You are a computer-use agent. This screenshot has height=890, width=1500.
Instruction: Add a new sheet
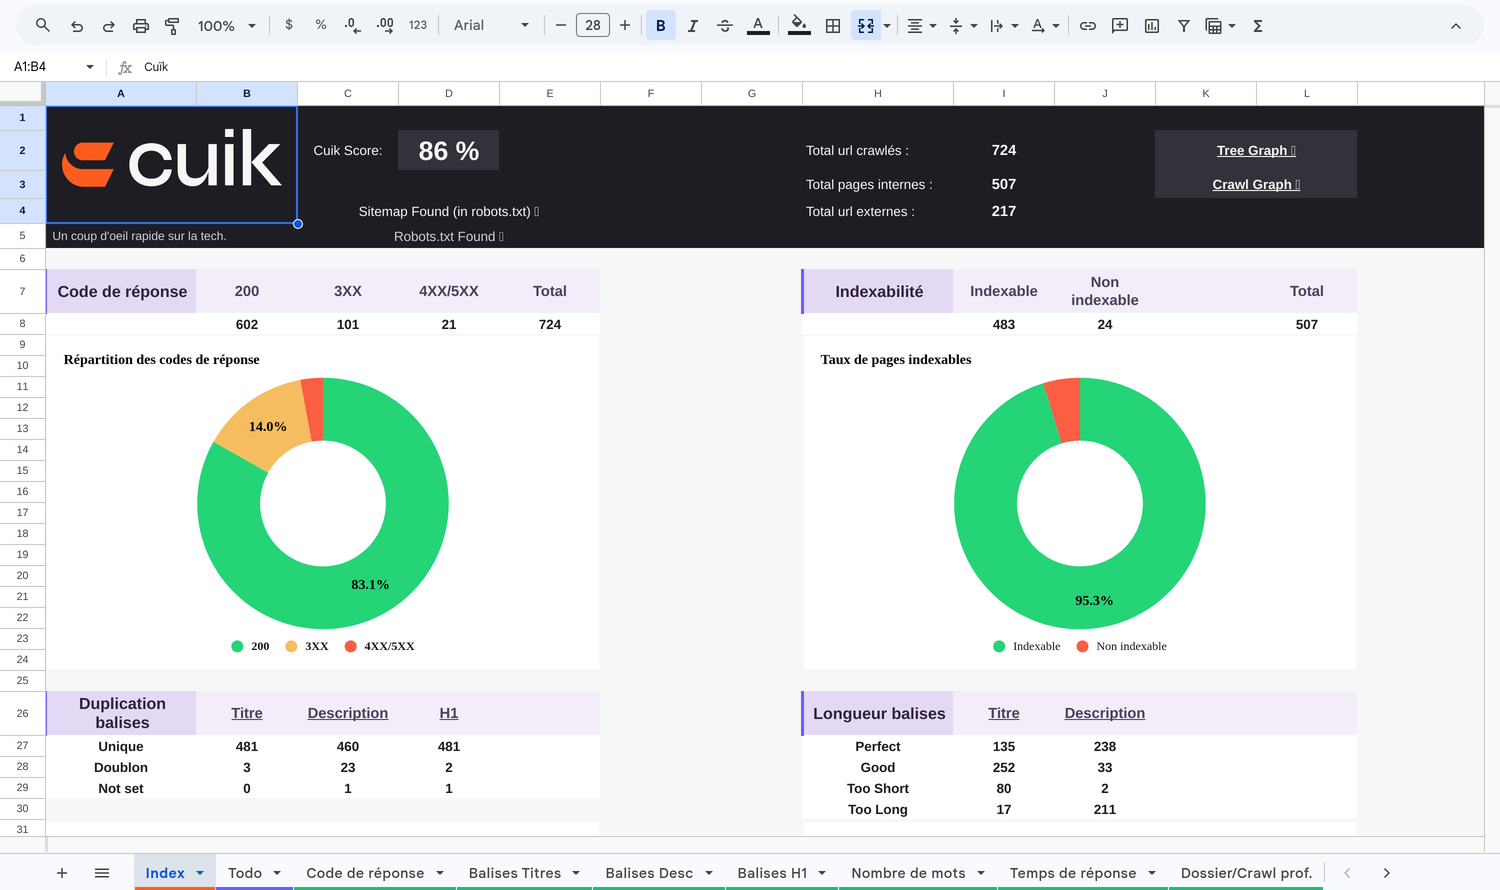62,873
